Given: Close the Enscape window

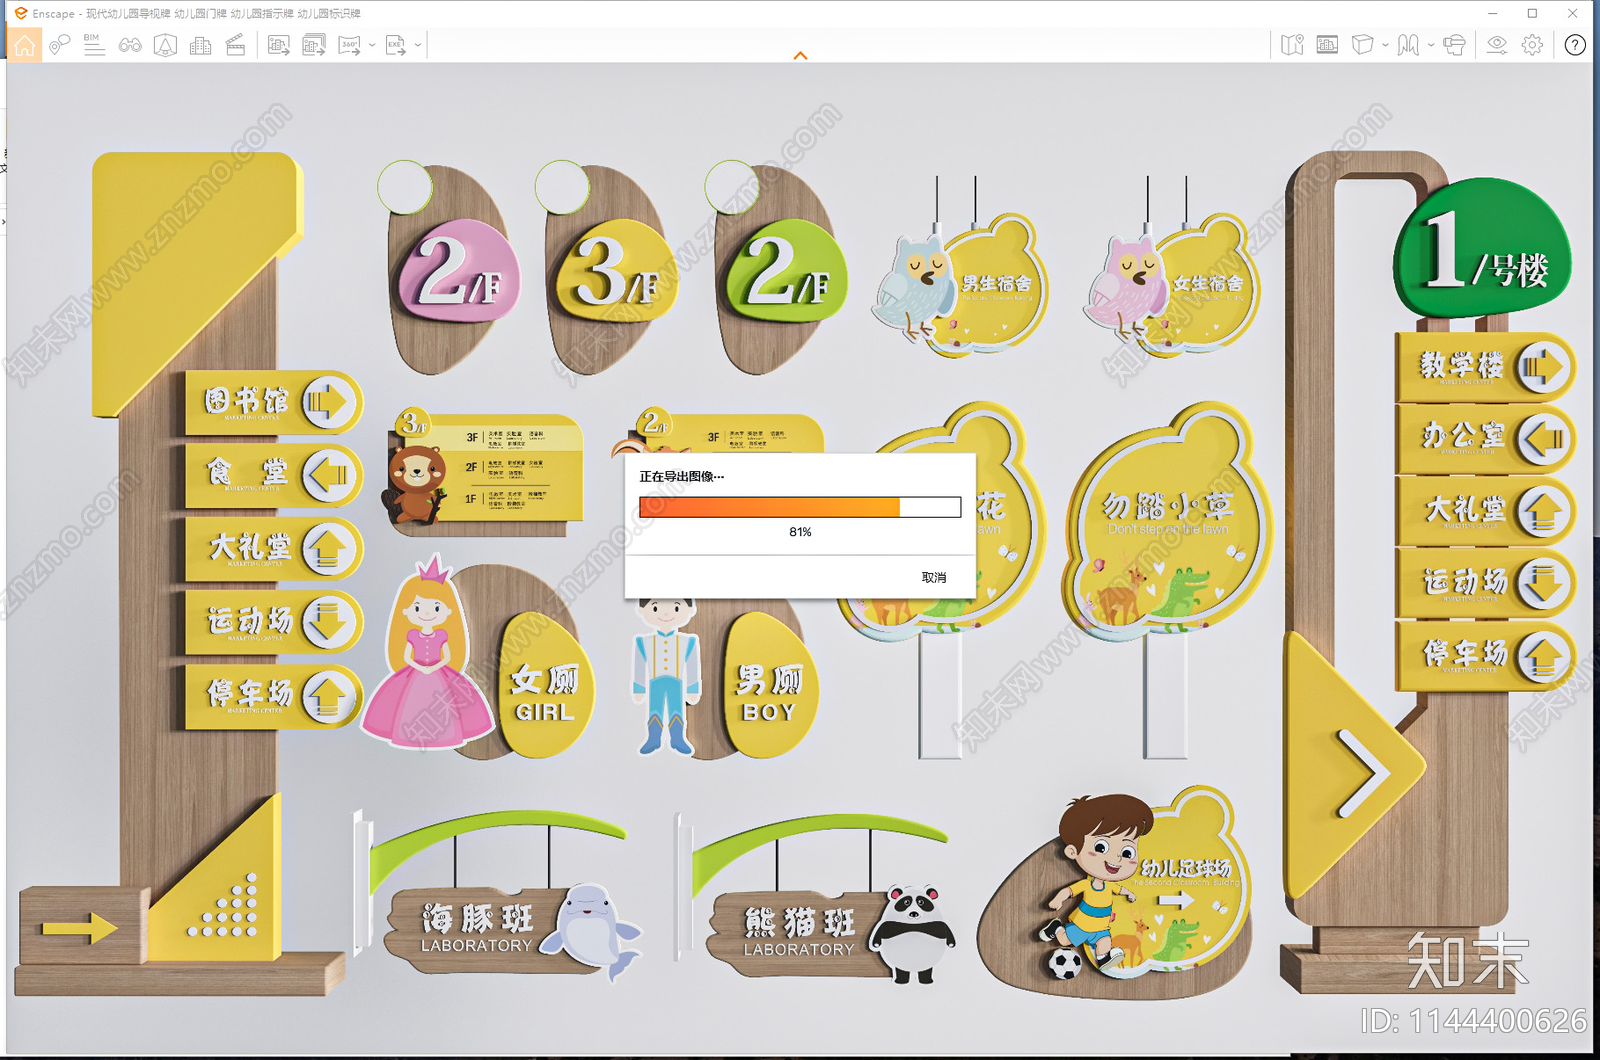Looking at the screenshot, I should point(1573,13).
